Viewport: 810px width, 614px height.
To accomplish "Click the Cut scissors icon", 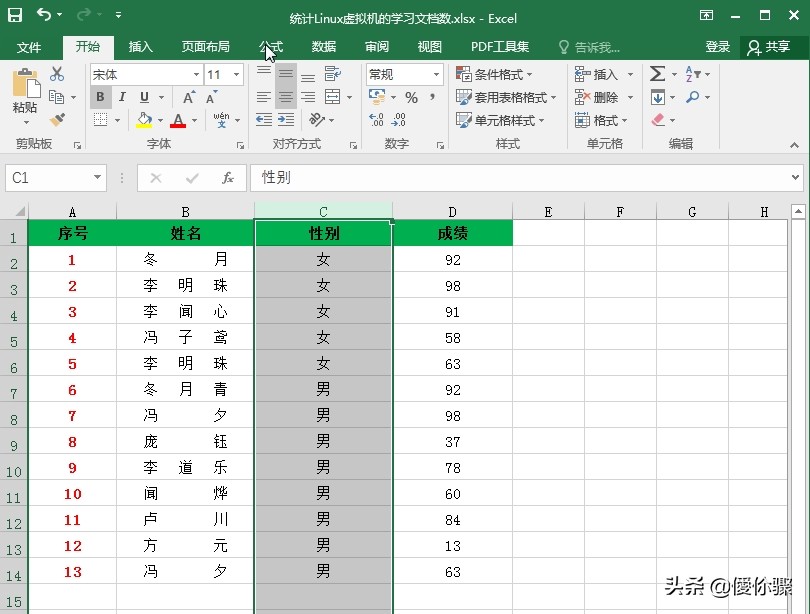I will pos(57,74).
